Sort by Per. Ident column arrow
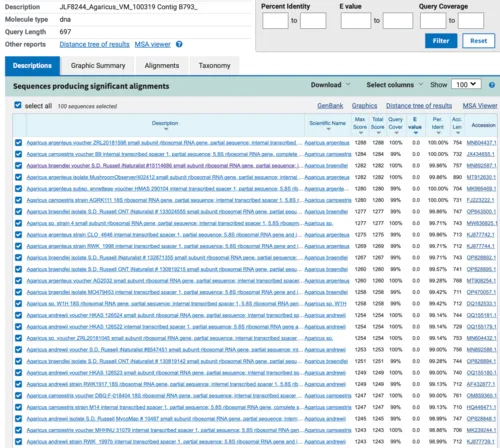This screenshot has width=500, height=448. (x=439, y=133)
